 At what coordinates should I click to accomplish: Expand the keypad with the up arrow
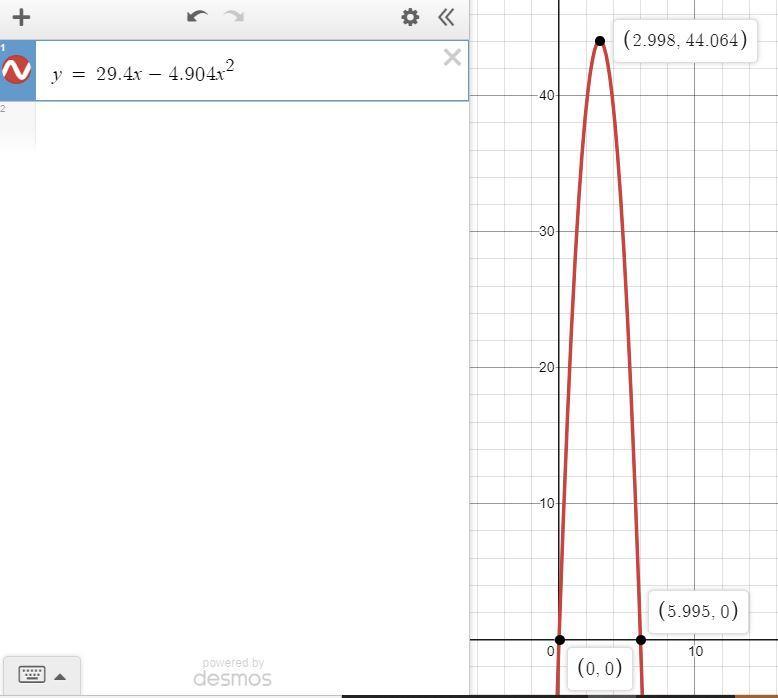pos(60,676)
